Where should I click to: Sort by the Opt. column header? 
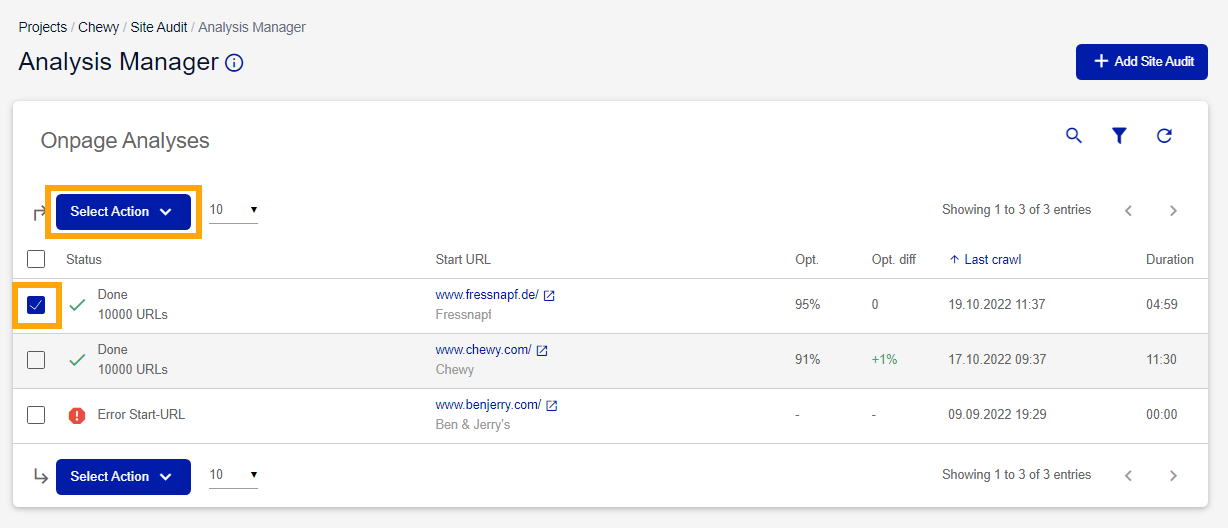point(807,259)
